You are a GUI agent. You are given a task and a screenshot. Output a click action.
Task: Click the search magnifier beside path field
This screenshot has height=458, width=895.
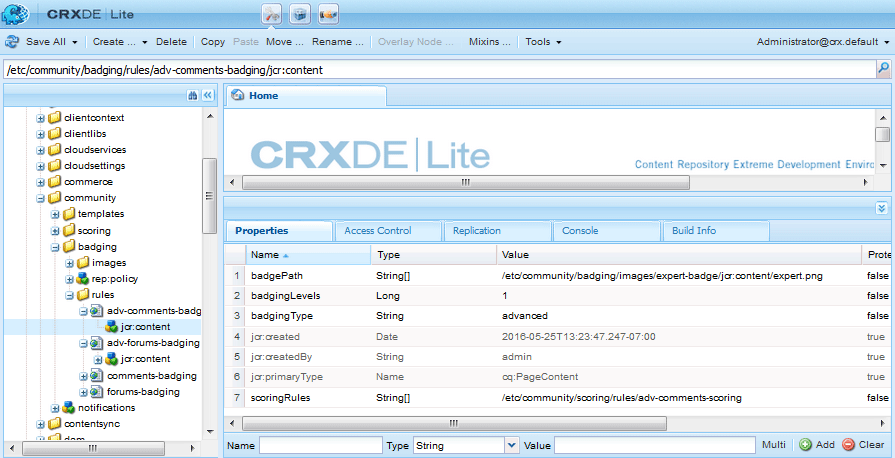(x=882, y=70)
